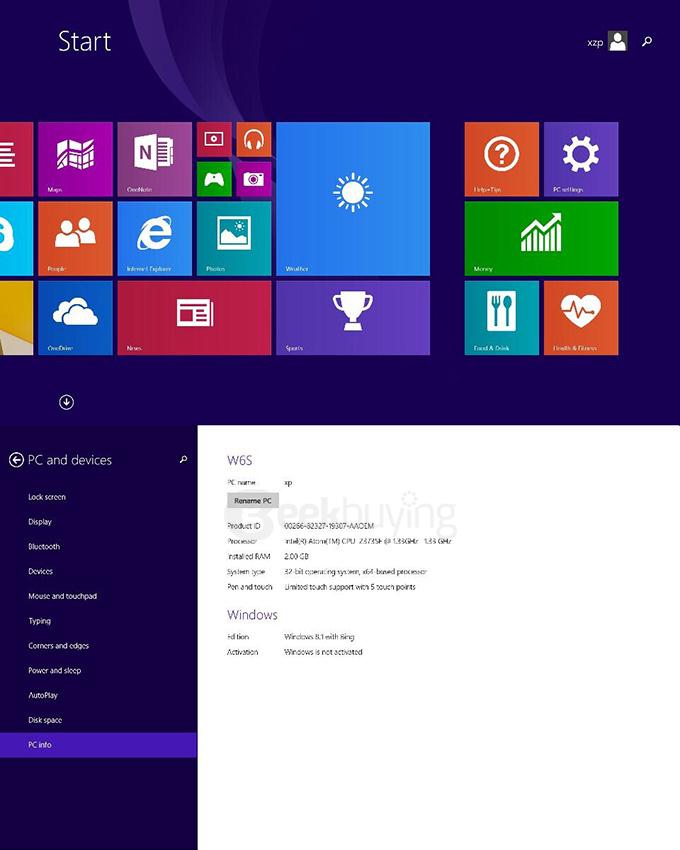Select PC info settings
Image resolution: width=680 pixels, height=850 pixels.
[x=98, y=745]
